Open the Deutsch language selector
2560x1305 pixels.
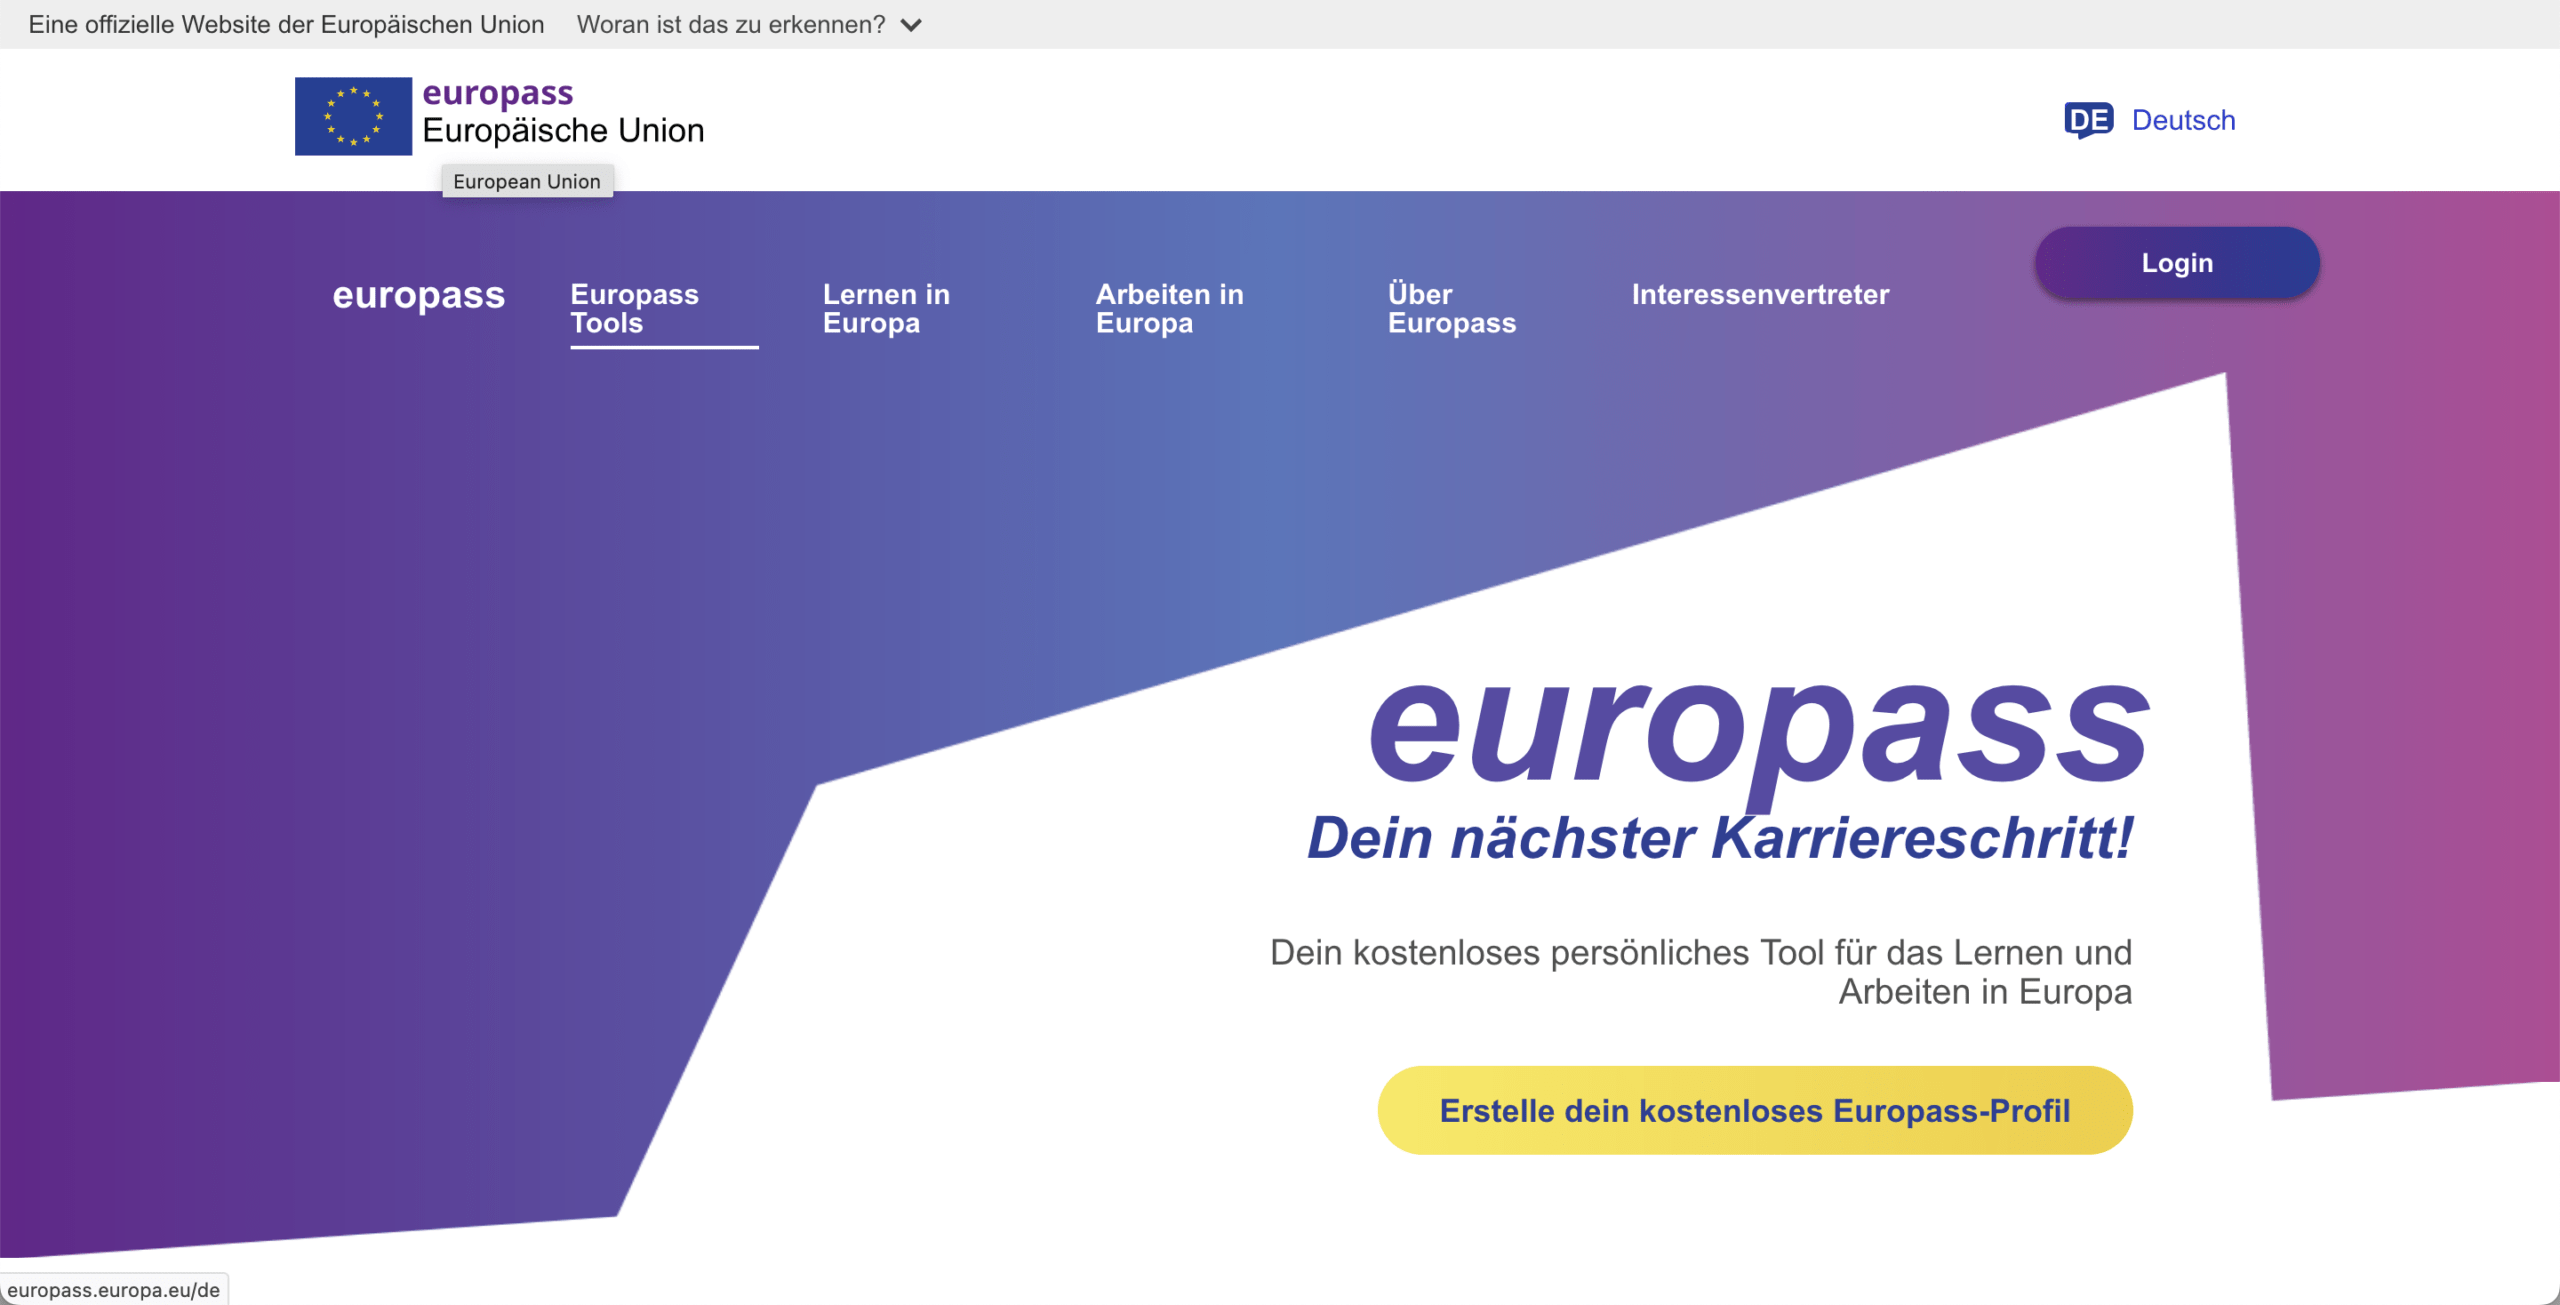[x=2183, y=120]
